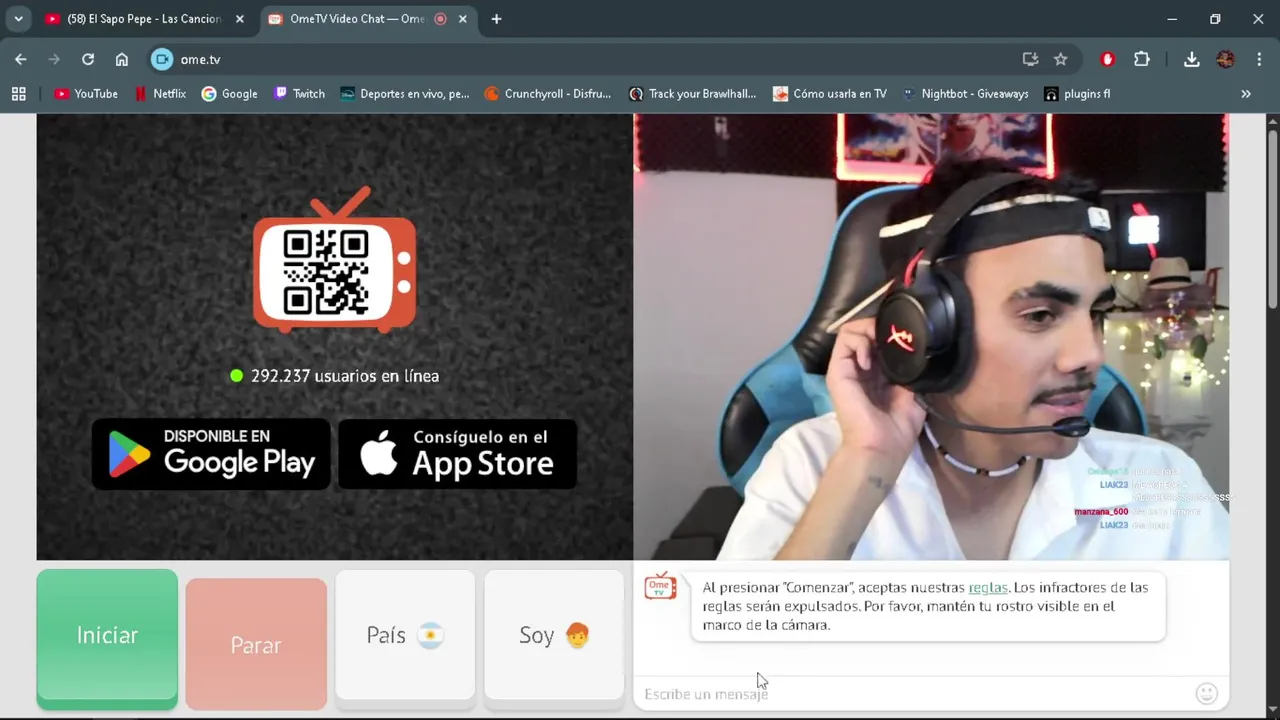1280x720 pixels.
Task: Open the browser downloads icon
Action: [x=1192, y=59]
